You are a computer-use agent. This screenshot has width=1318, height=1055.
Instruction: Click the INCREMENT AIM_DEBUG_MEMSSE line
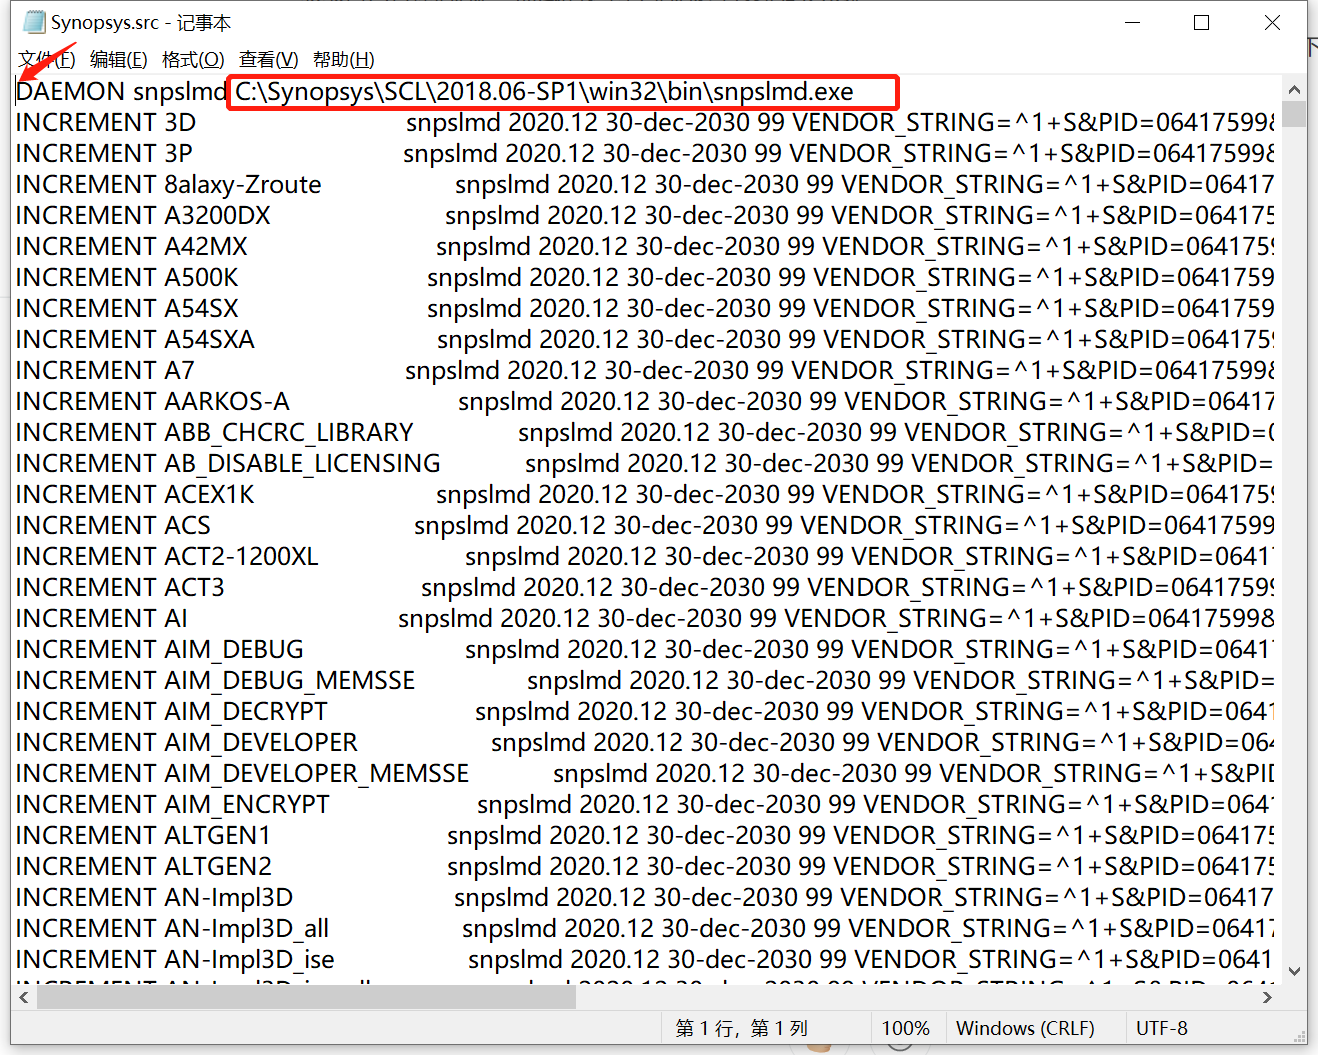[645, 681]
